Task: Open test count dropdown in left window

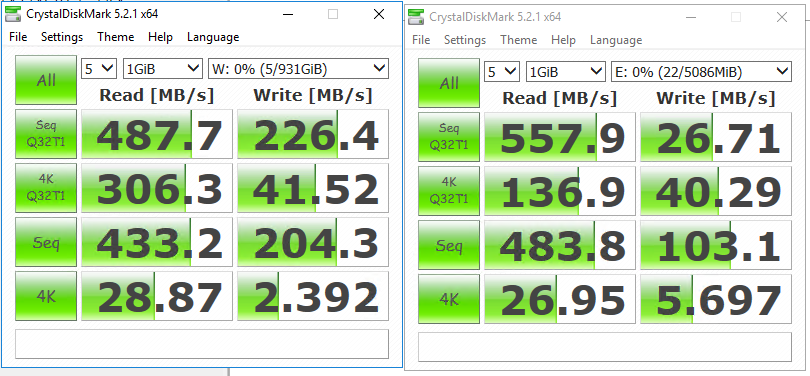Action: (99, 68)
